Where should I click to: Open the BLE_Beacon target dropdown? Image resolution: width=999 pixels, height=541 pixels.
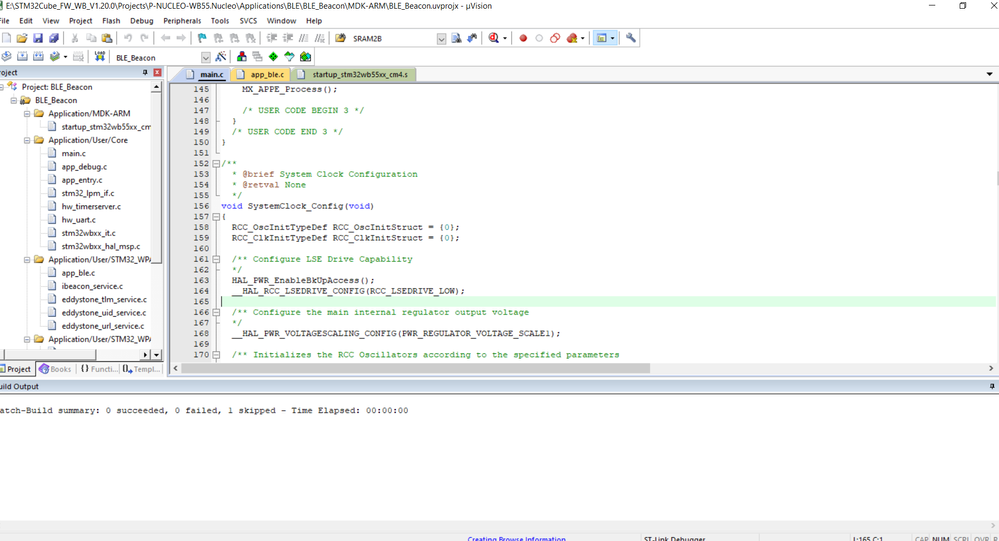coord(206,58)
